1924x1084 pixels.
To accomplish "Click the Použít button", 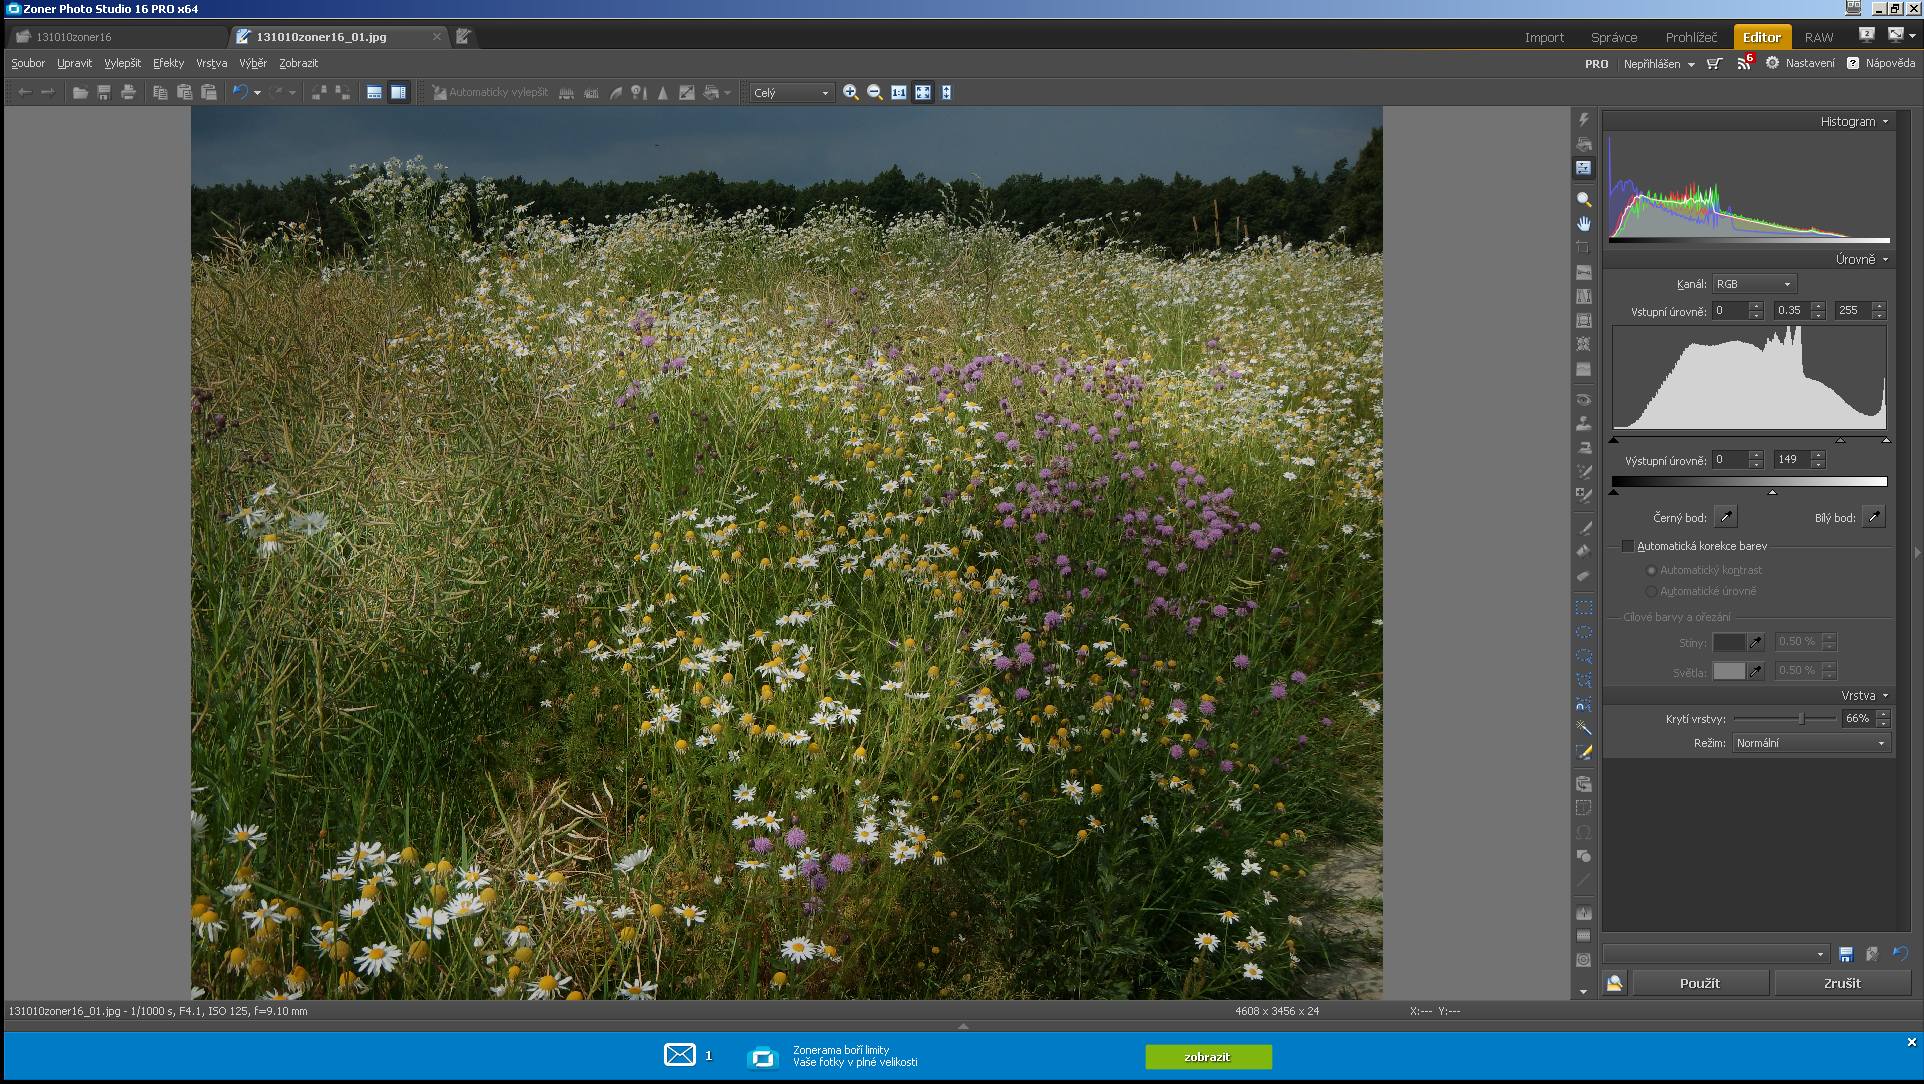I will [1699, 983].
